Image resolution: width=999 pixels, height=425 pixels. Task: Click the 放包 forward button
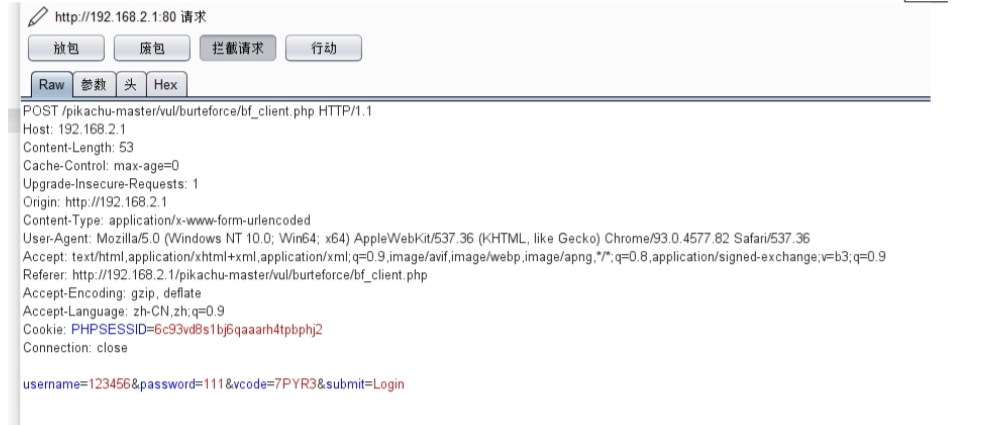[x=66, y=48]
